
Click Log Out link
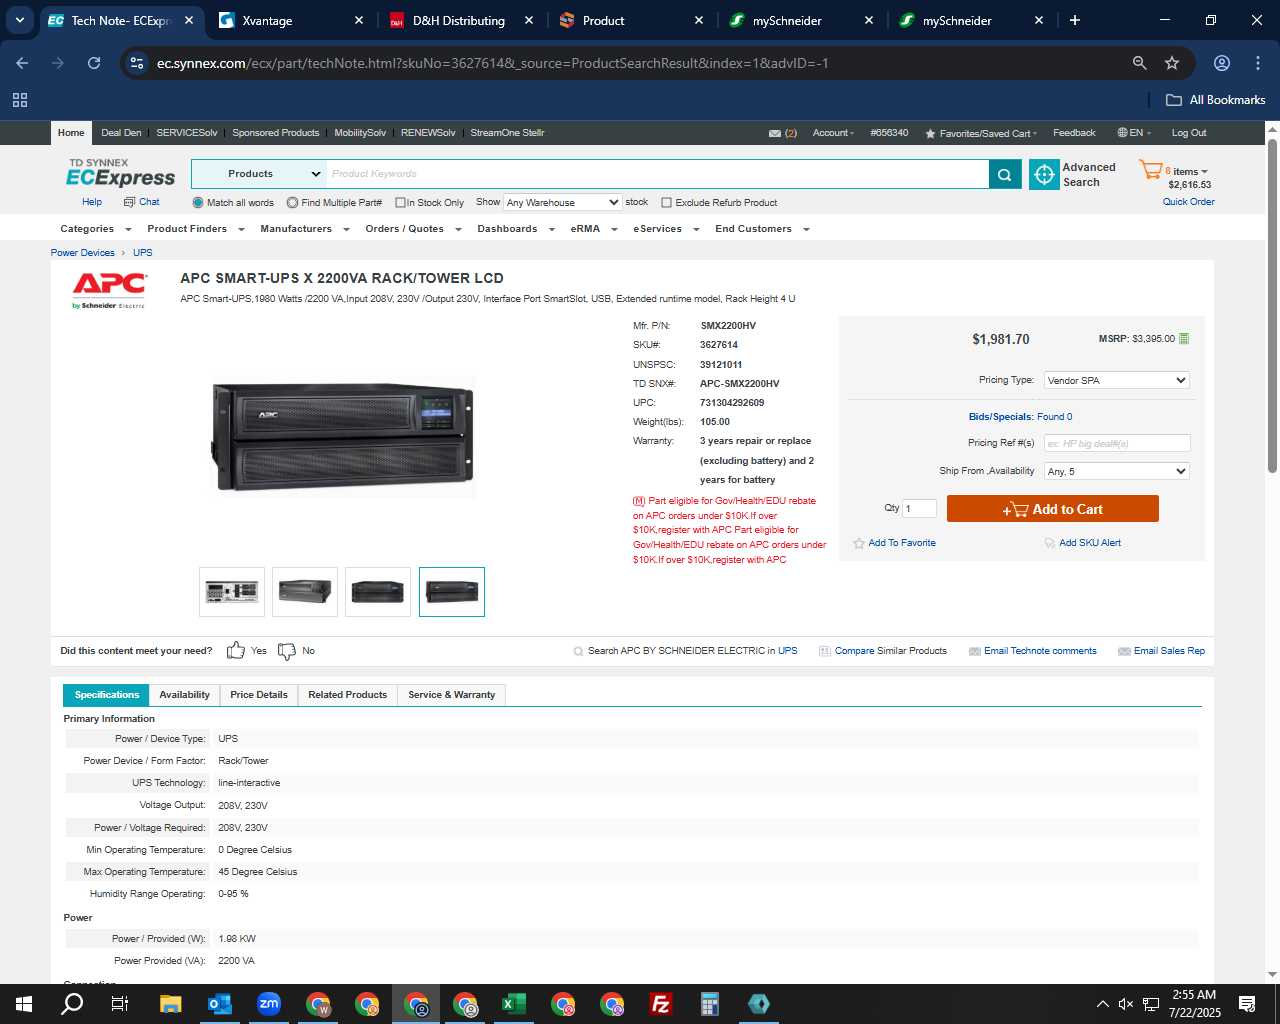pyautogui.click(x=1189, y=133)
